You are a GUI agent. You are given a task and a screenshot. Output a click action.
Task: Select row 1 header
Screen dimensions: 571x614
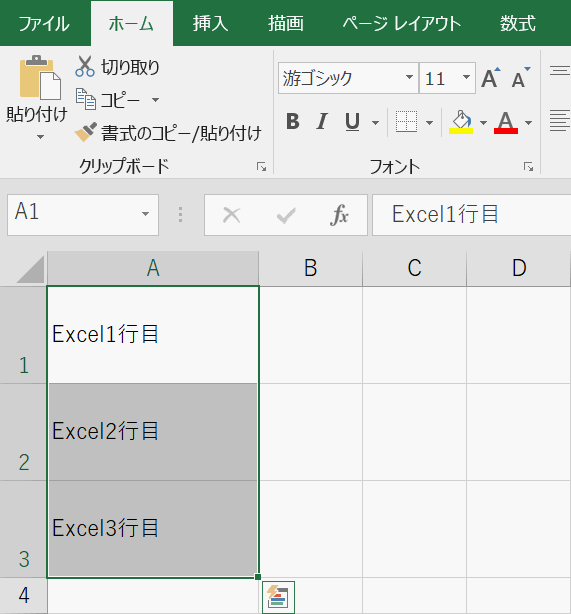tap(23, 335)
